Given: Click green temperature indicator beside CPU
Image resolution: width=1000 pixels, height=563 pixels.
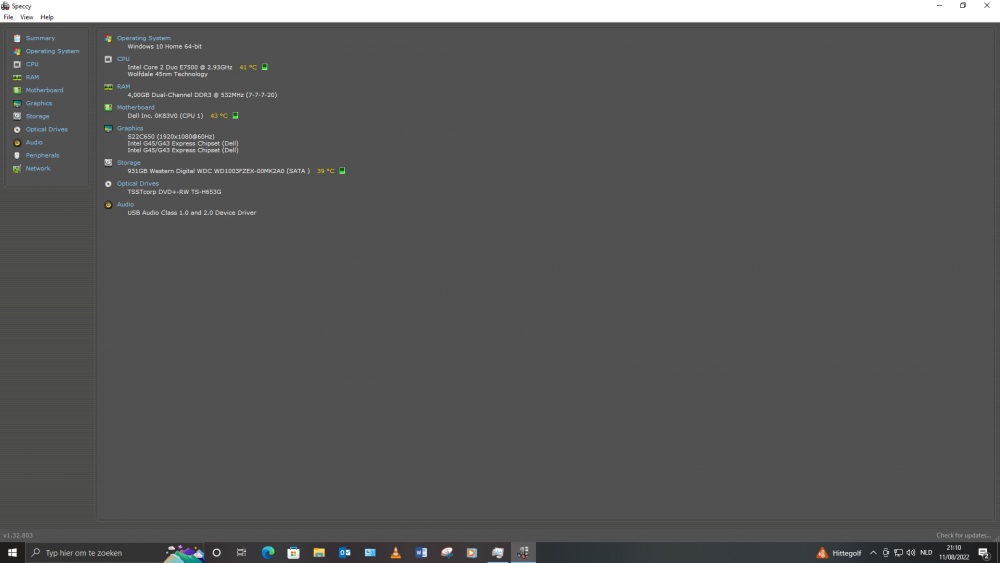Looking at the screenshot, I should click(265, 67).
